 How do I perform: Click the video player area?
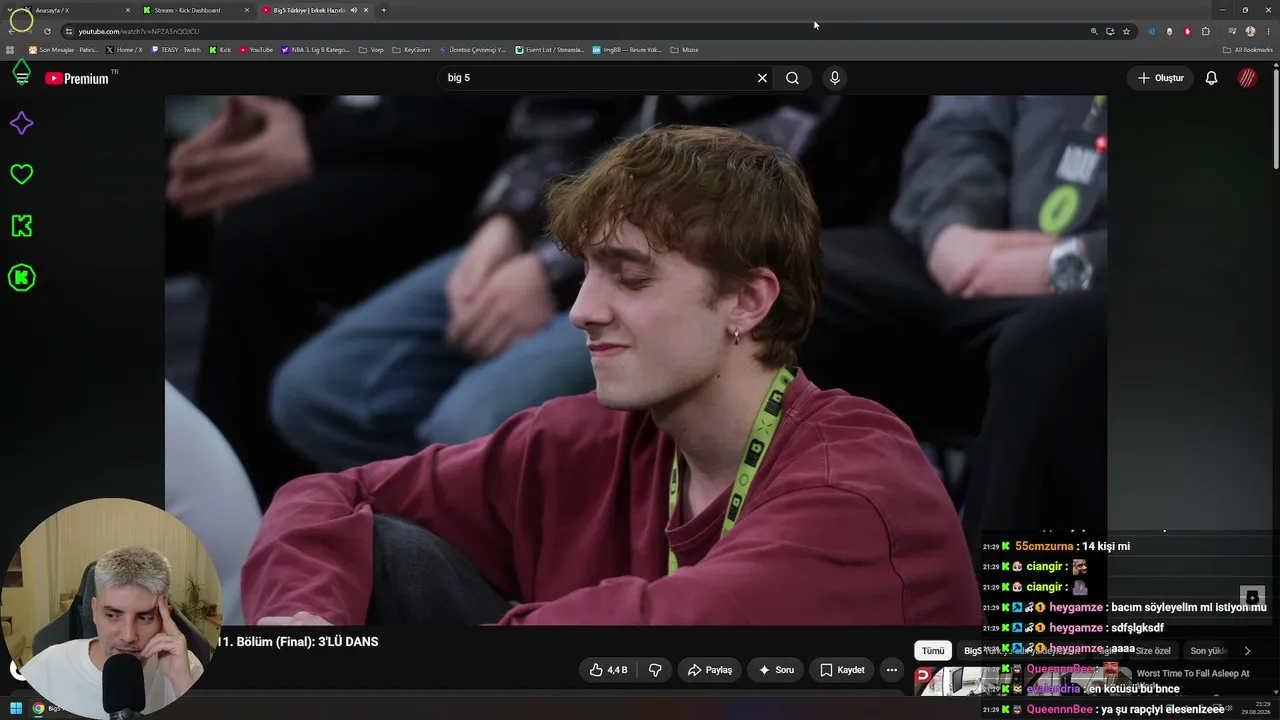pyautogui.click(x=636, y=360)
